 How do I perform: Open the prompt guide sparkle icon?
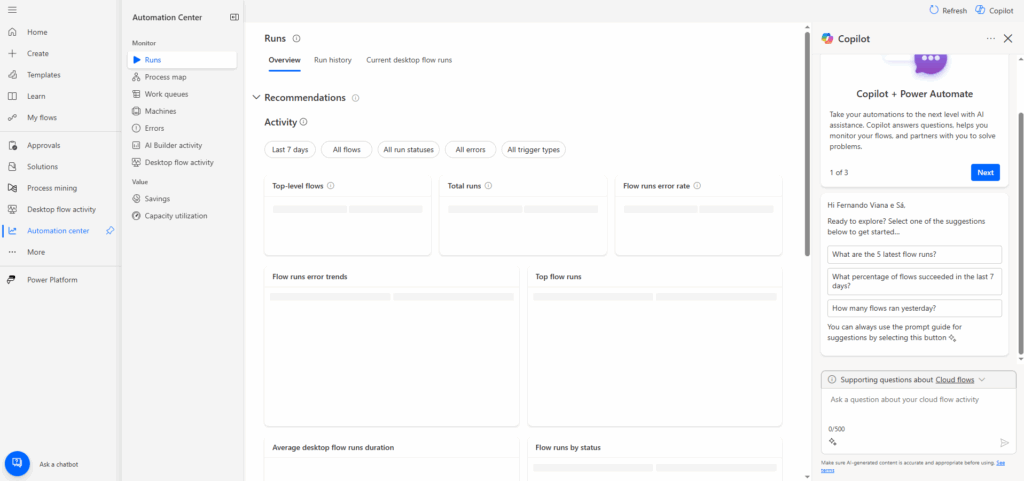click(x=832, y=441)
